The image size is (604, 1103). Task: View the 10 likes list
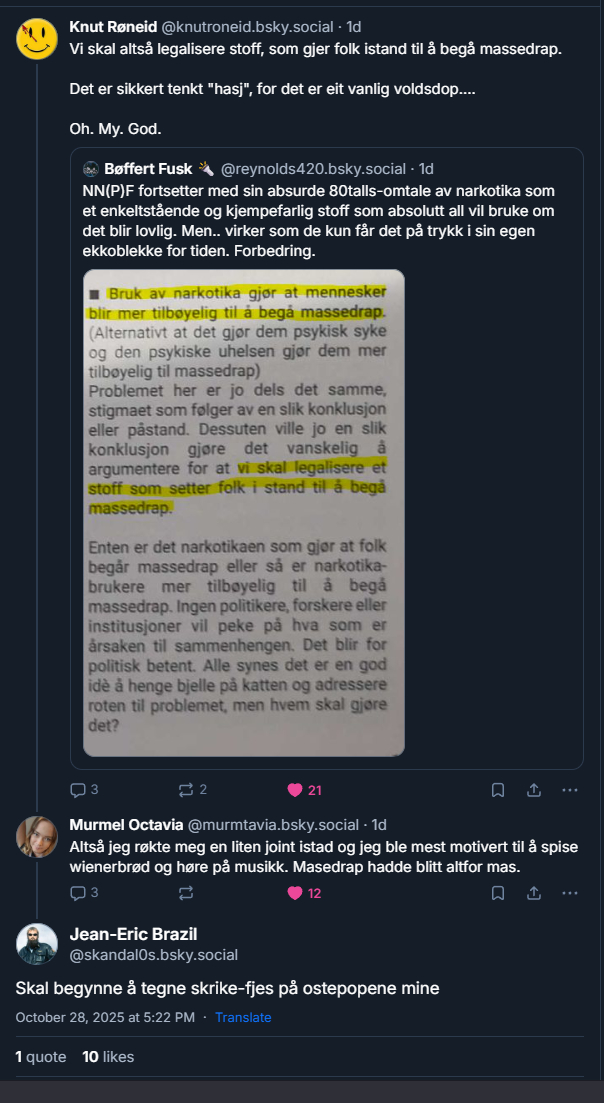tap(108, 1057)
